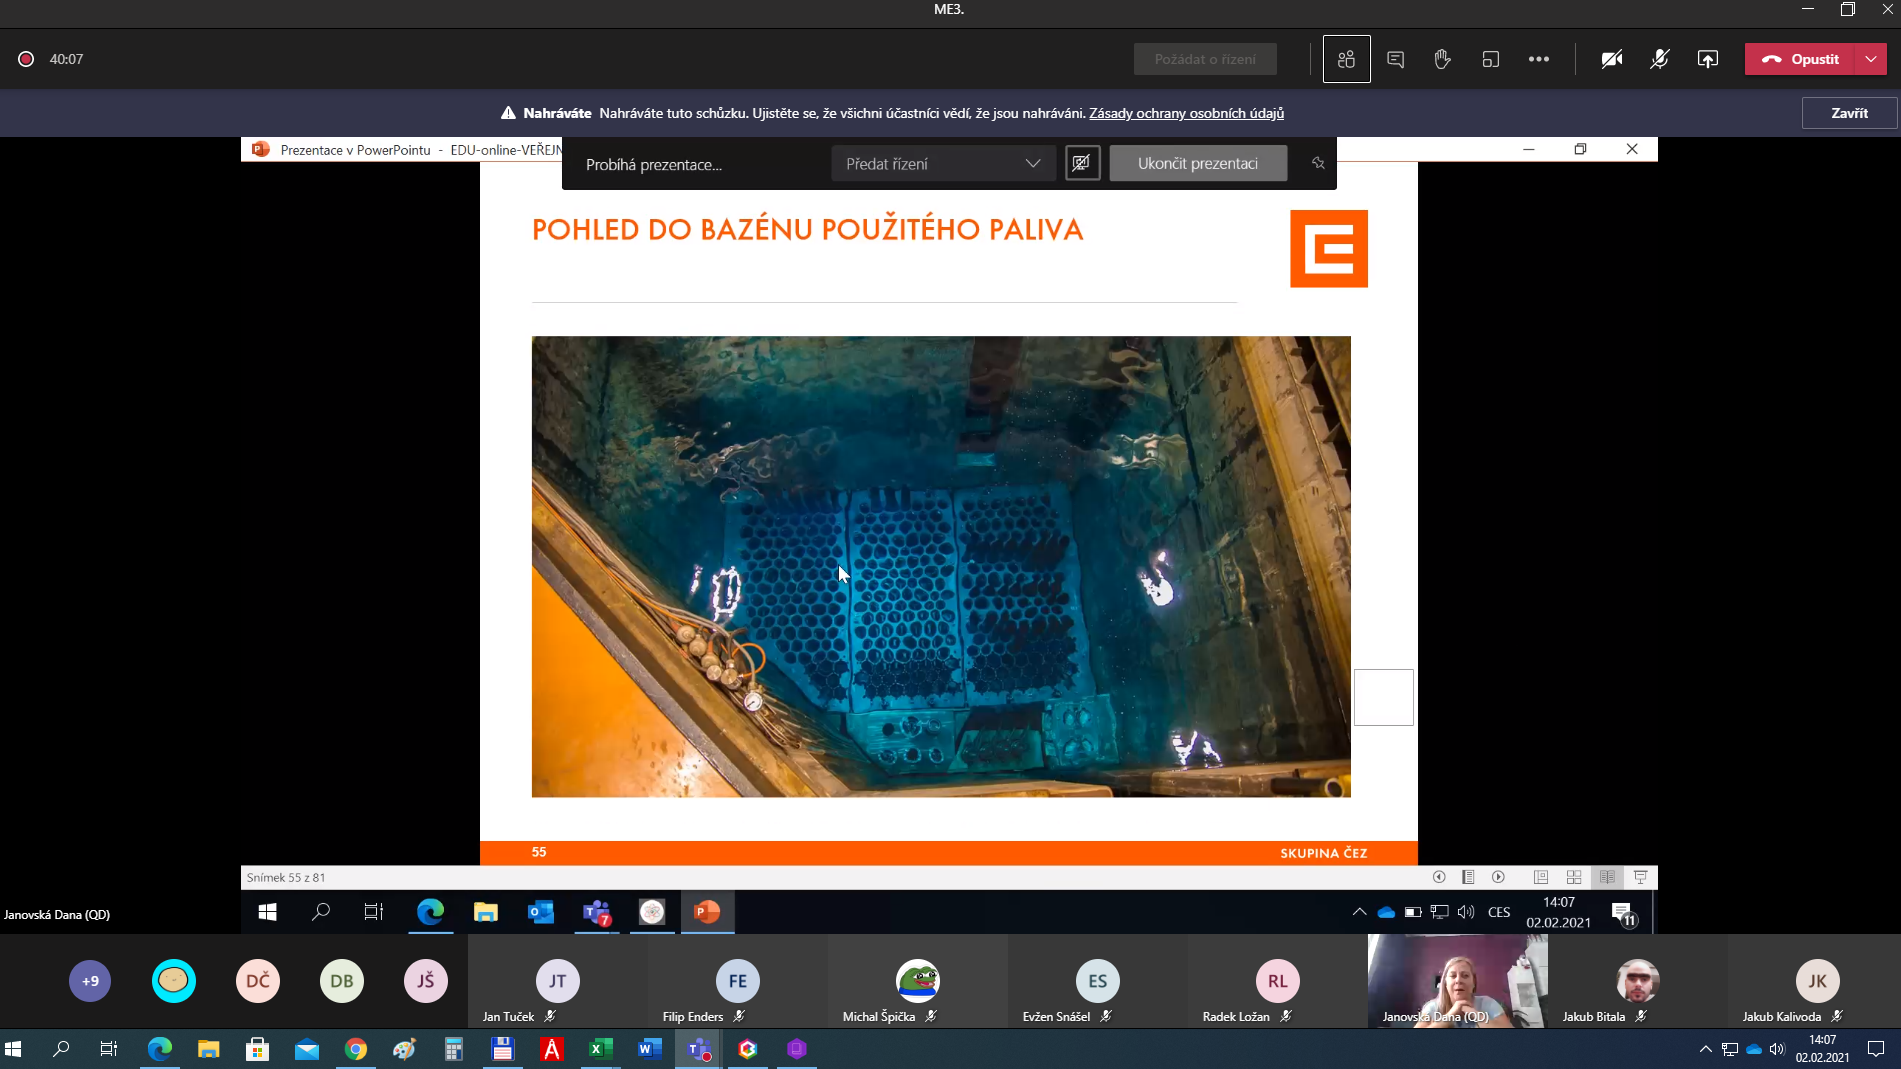Toggle the include computer sound icon
Screen dimensions: 1901x1069
coord(1081,163)
